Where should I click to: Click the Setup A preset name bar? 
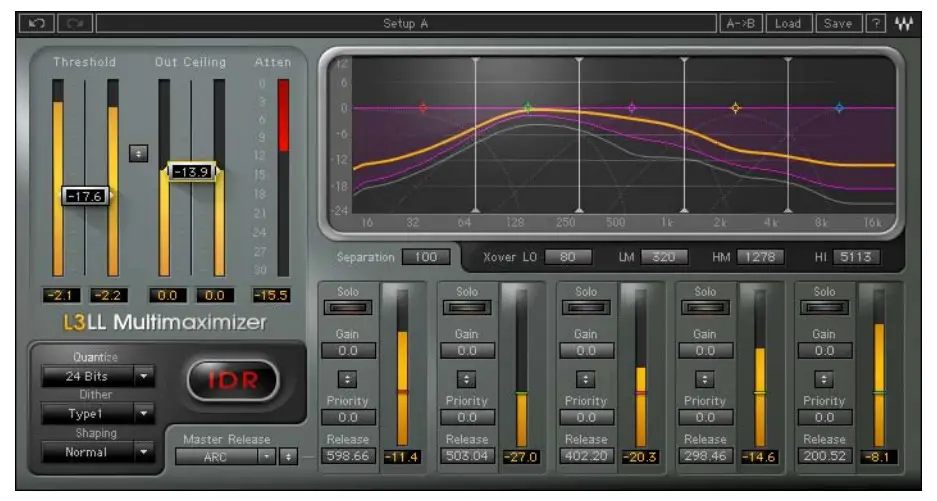(x=406, y=24)
